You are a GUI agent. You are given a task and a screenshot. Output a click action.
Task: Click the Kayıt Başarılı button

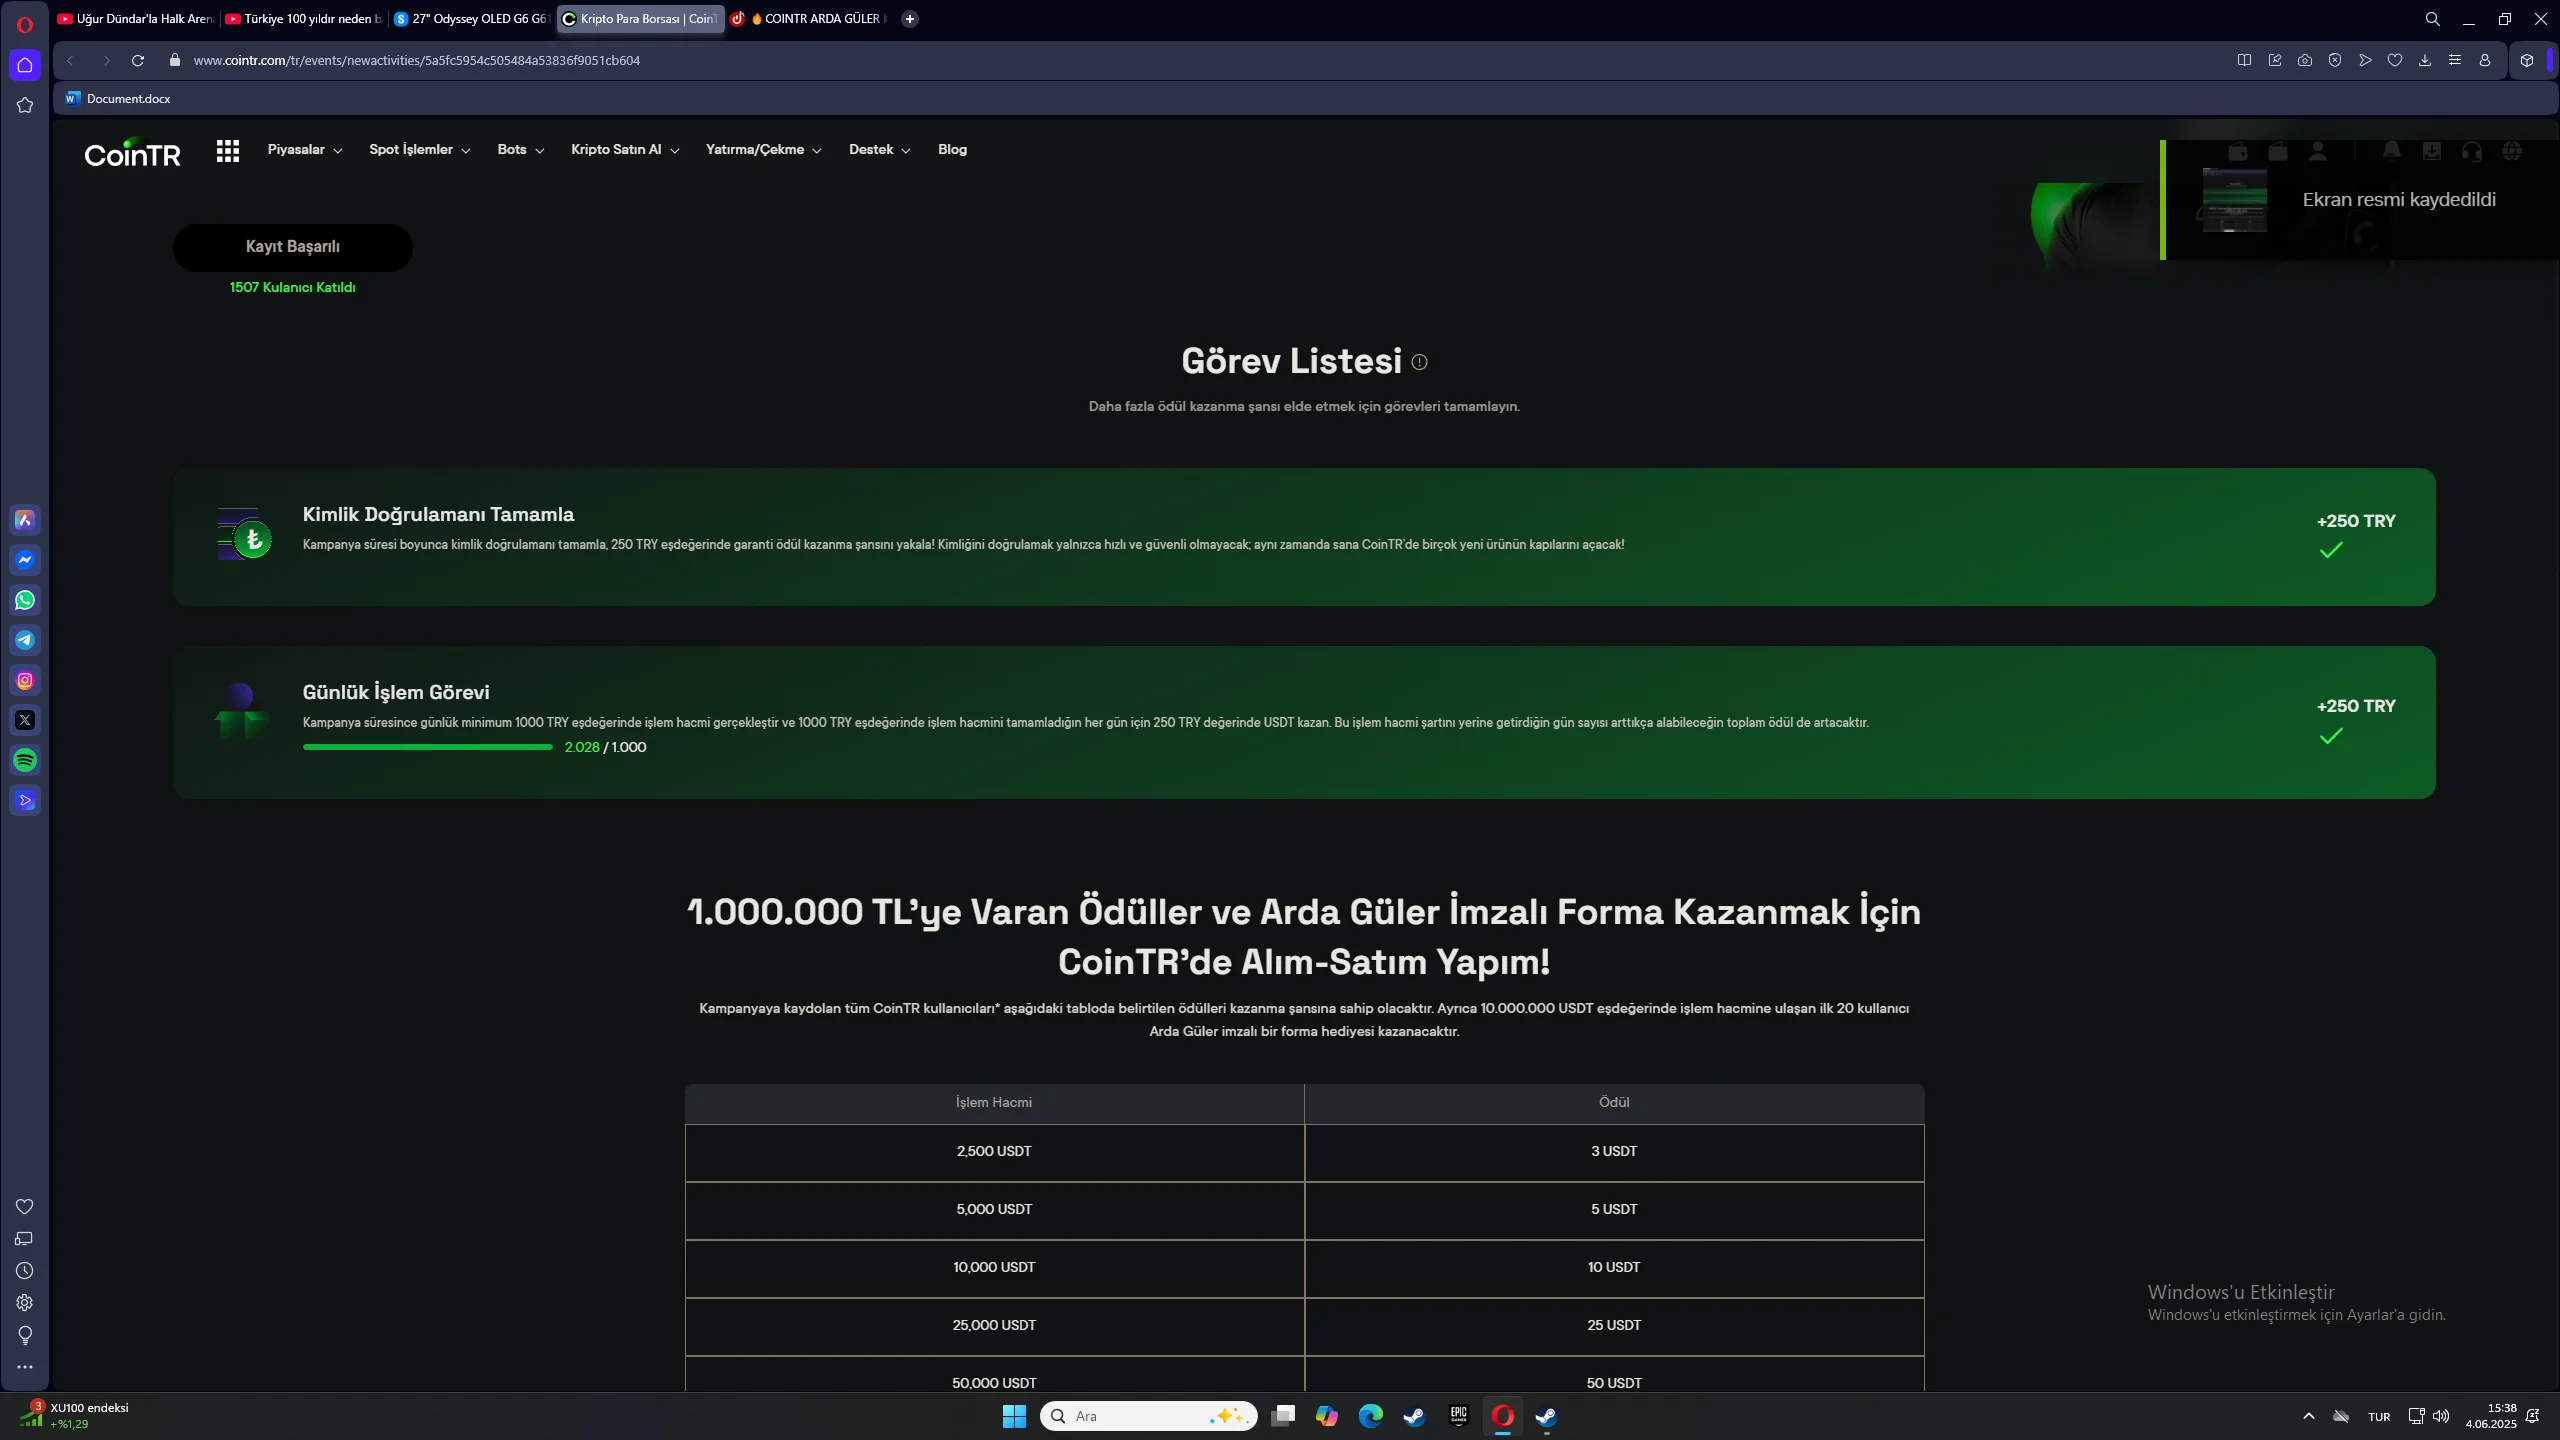coord(292,247)
